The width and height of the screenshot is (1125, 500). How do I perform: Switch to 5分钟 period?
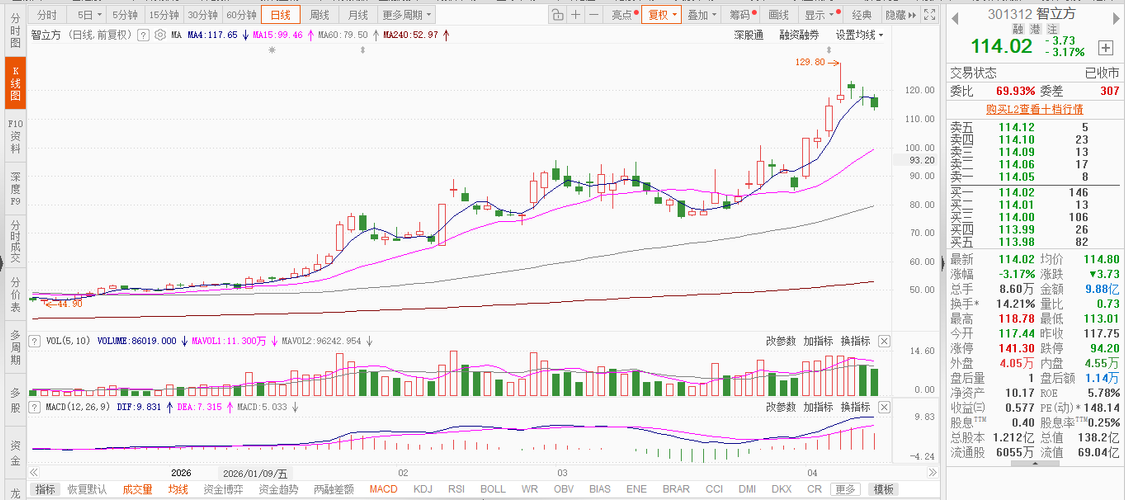coord(124,14)
